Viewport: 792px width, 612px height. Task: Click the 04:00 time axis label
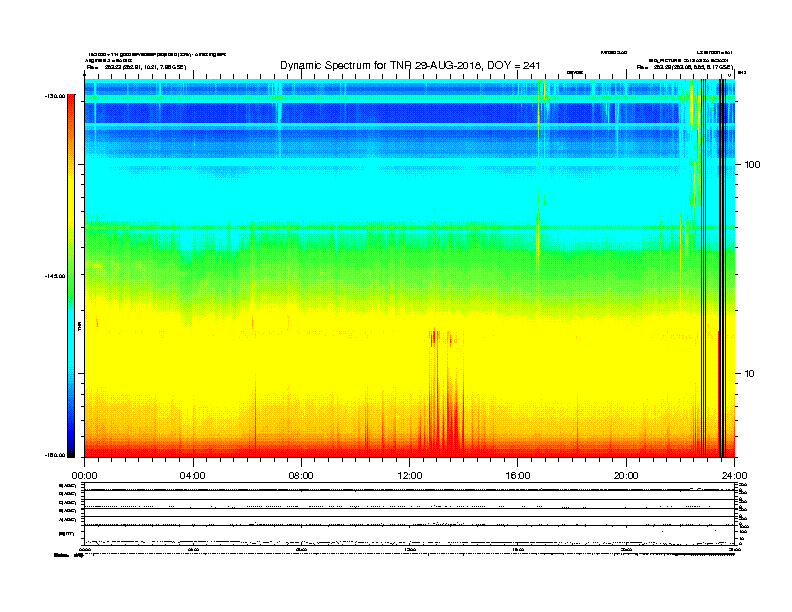(193, 476)
